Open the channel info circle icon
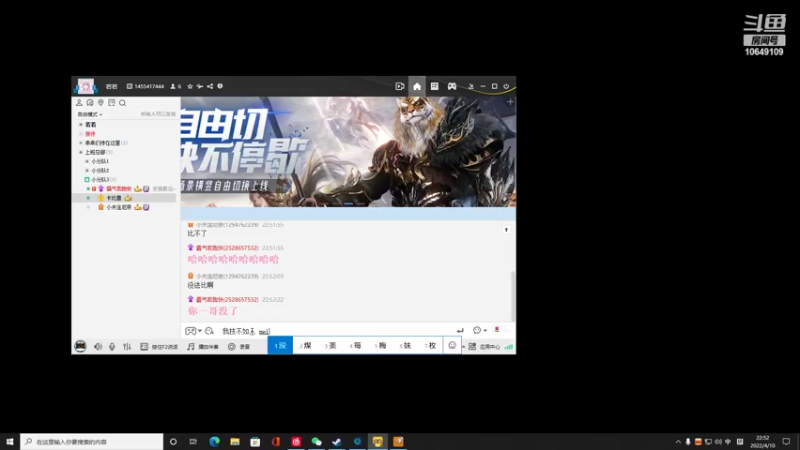 coord(220,86)
